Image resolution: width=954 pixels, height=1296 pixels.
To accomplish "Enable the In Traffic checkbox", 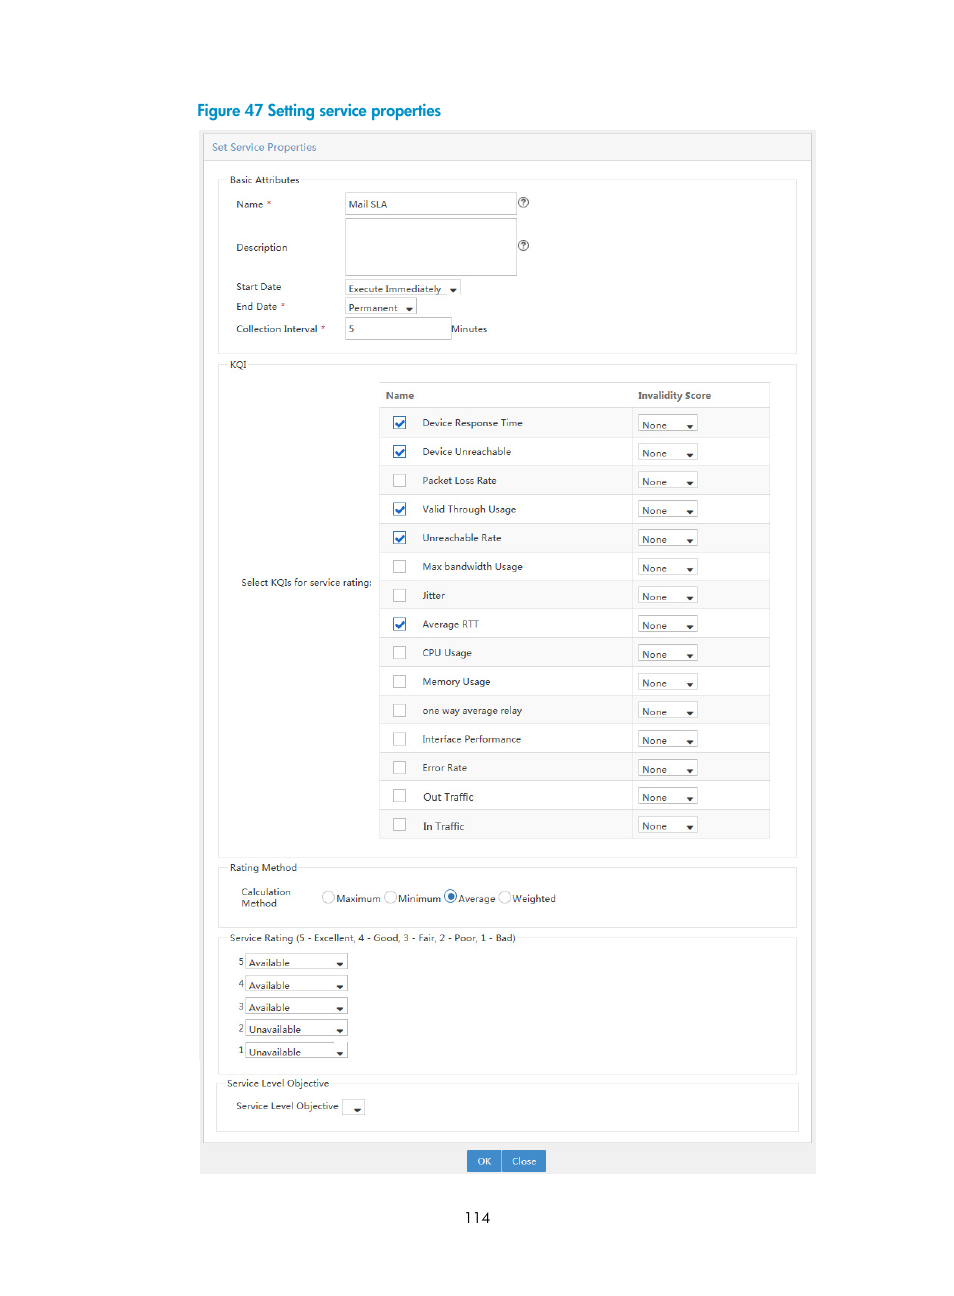I will pyautogui.click(x=400, y=825).
